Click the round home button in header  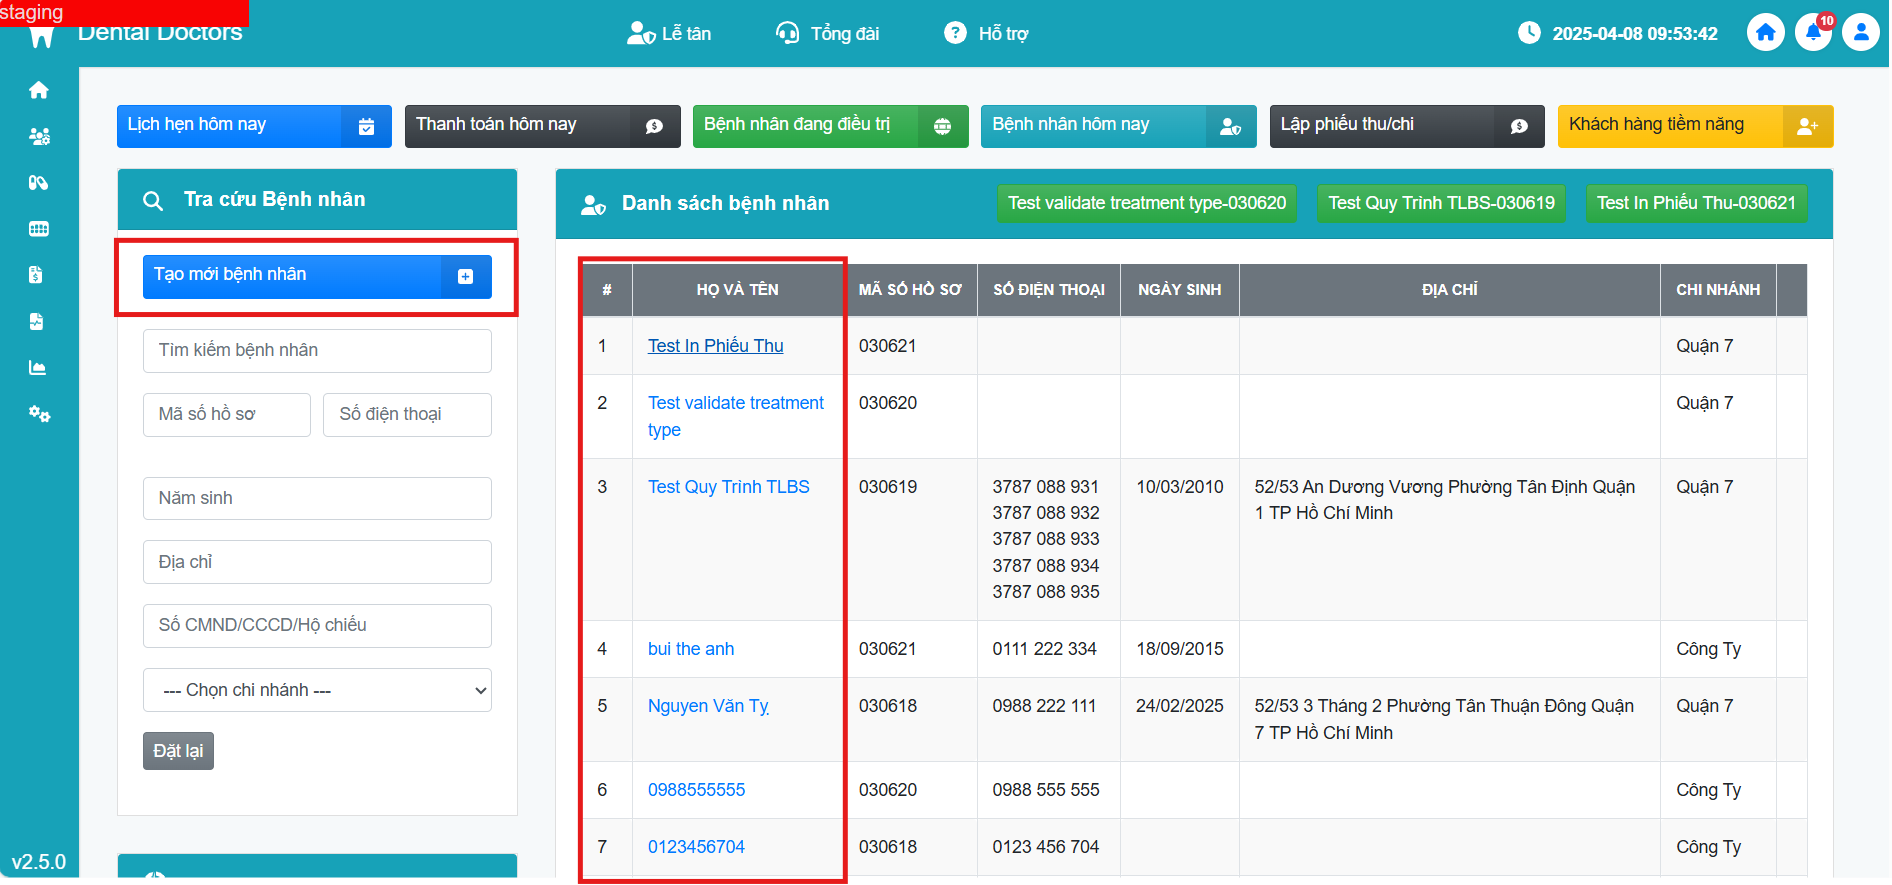pyautogui.click(x=1765, y=33)
